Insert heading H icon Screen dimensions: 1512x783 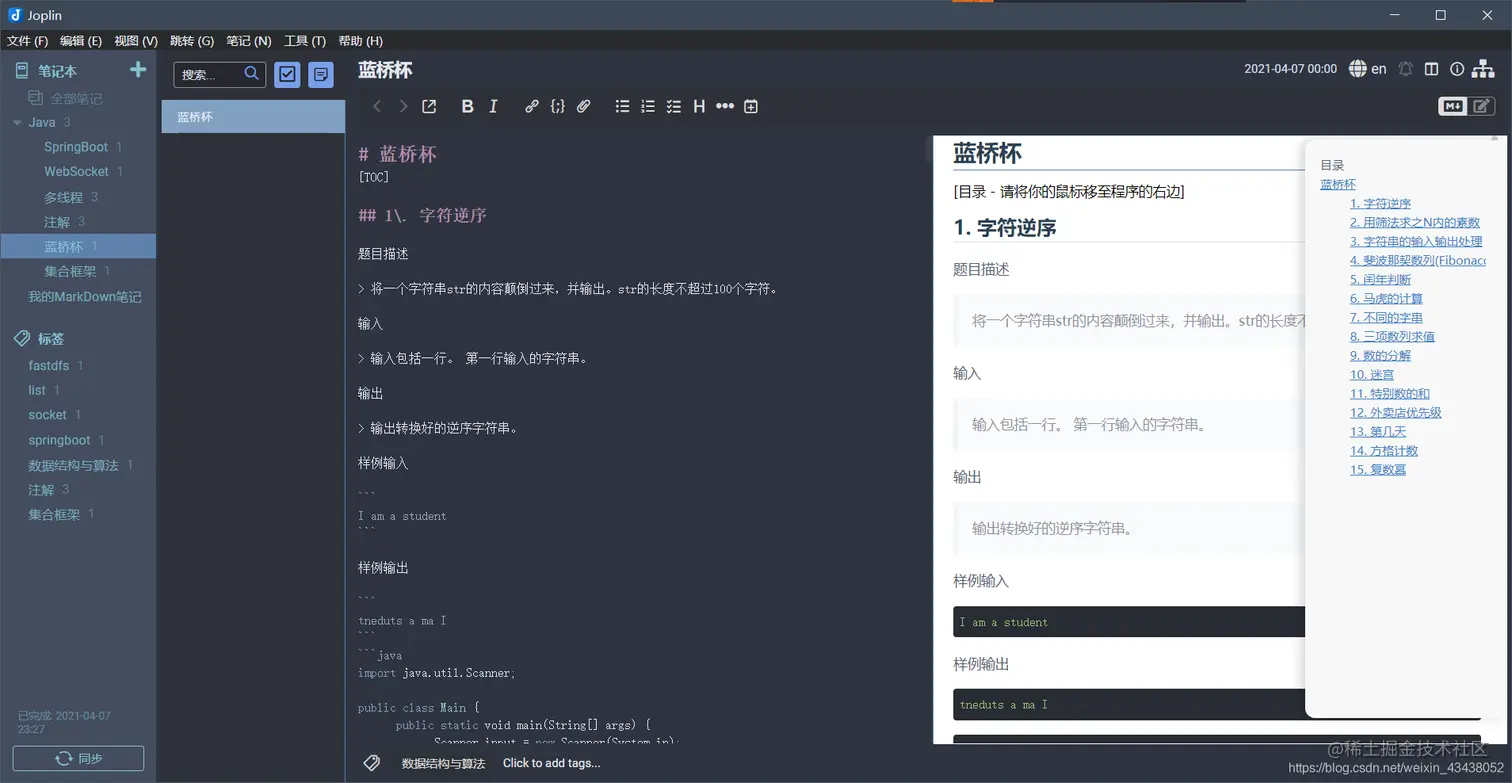(x=699, y=106)
